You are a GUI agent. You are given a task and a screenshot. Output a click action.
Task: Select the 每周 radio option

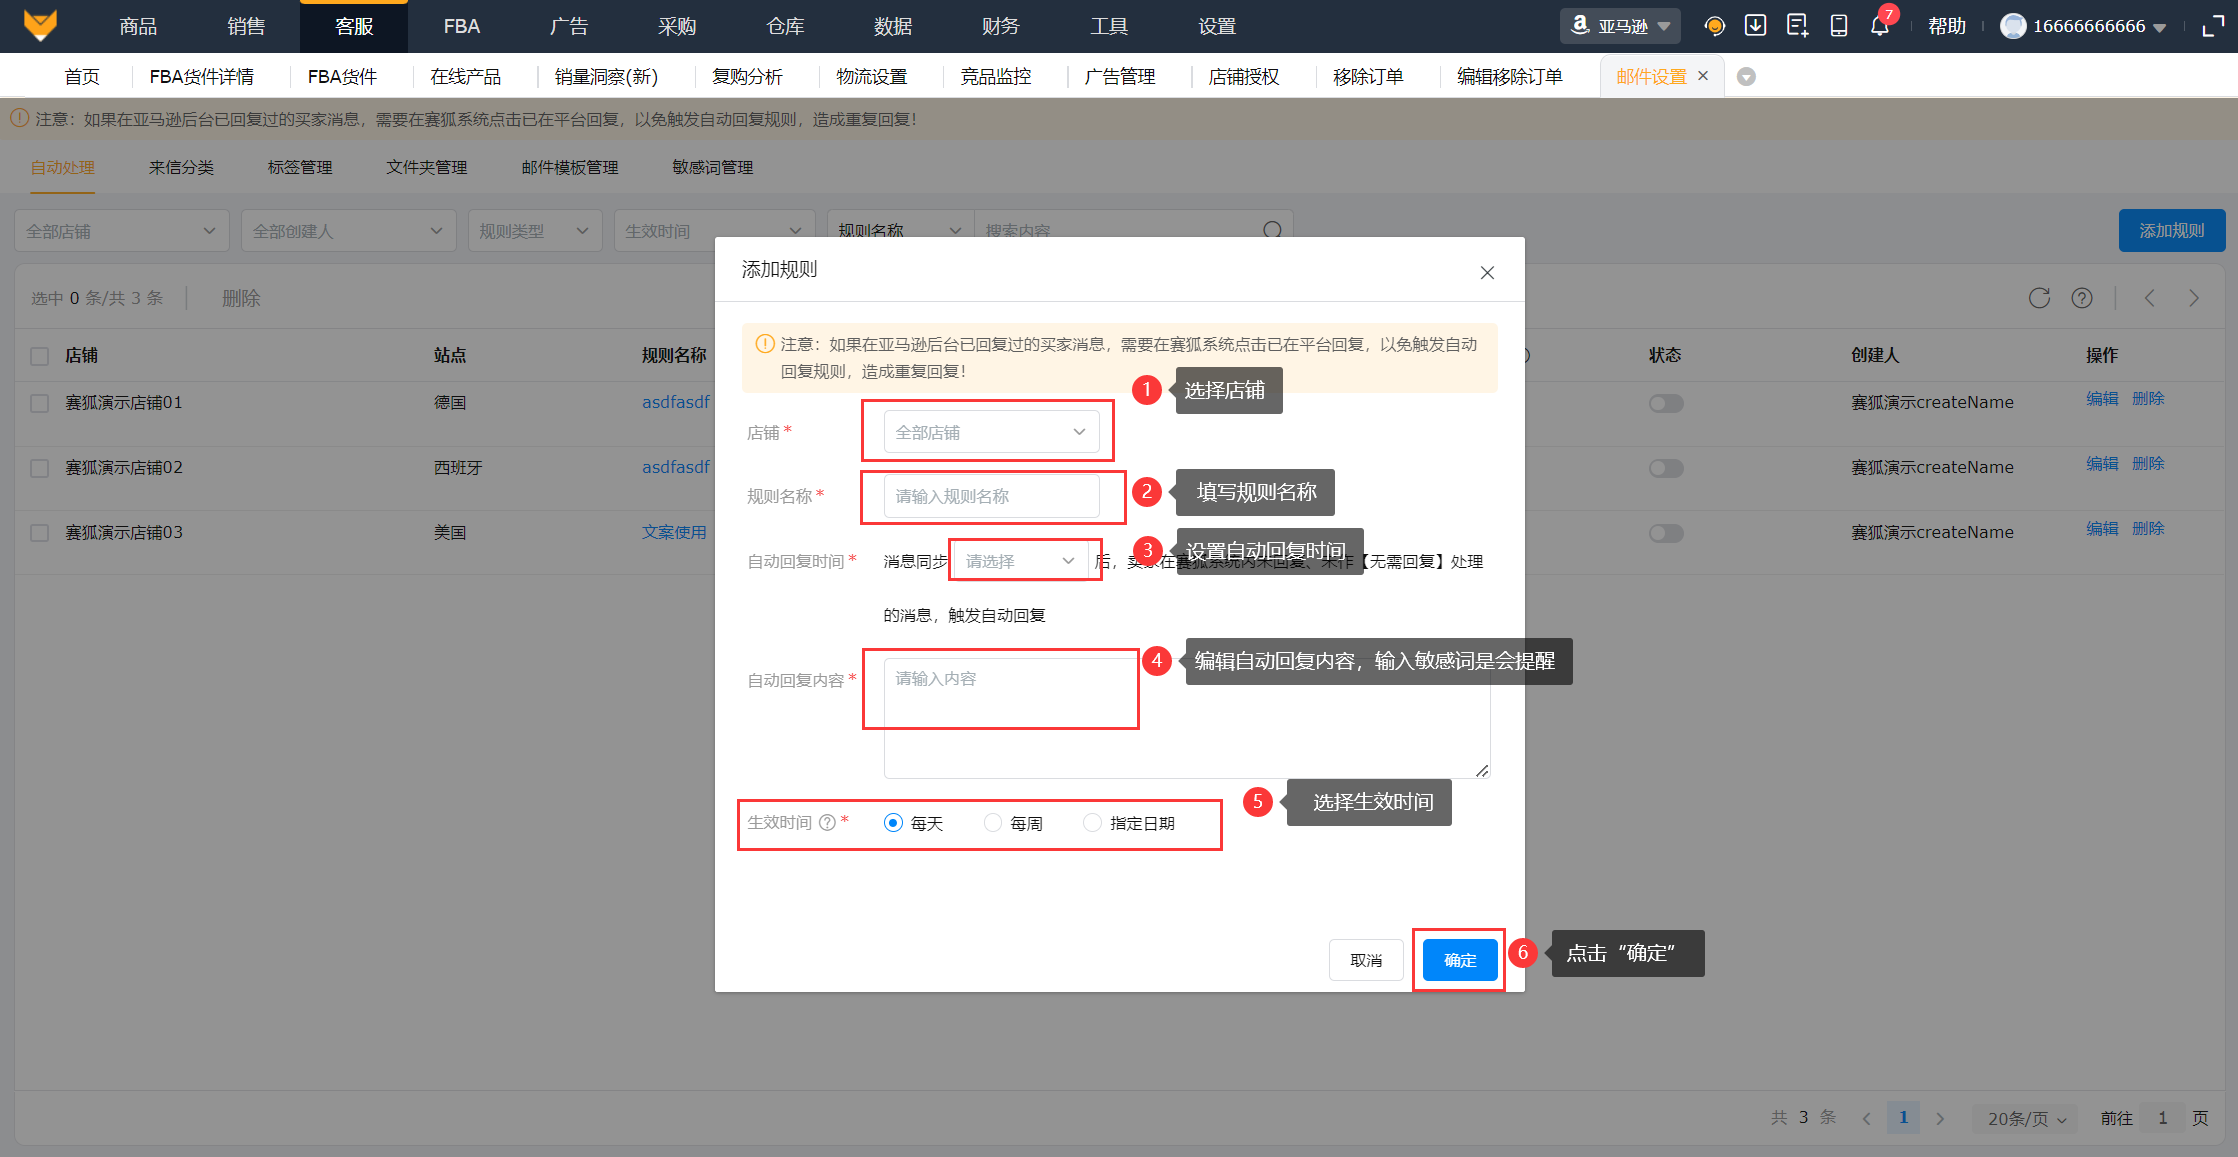pos(993,822)
